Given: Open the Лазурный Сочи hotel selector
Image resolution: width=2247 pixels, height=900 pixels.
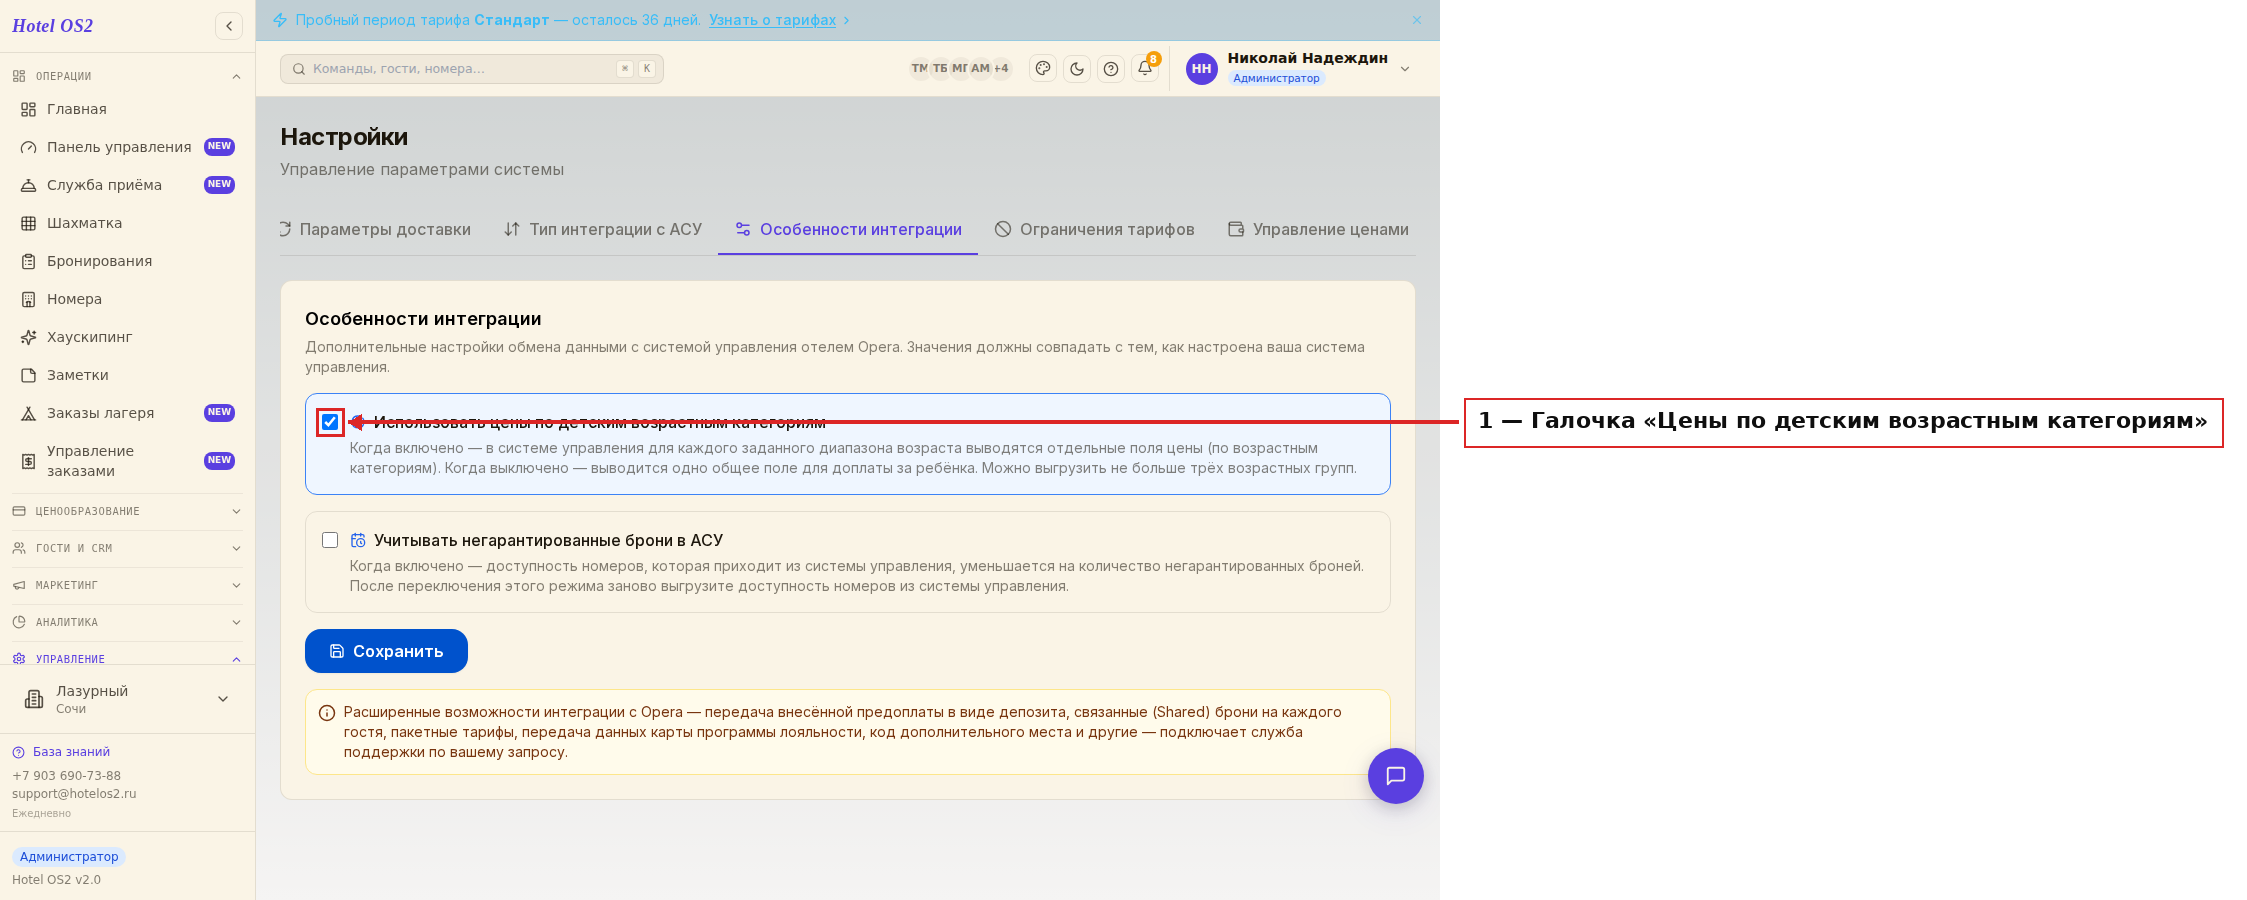Looking at the screenshot, I should click(127, 699).
